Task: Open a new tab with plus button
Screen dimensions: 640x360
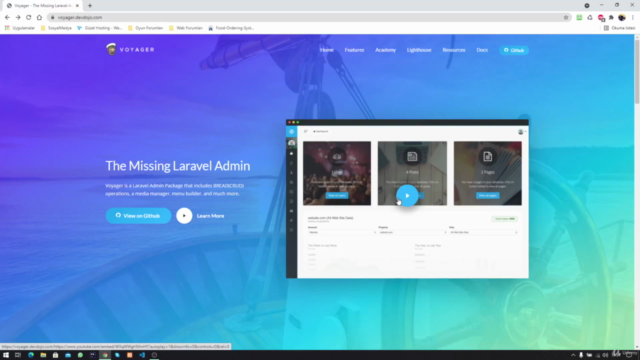Action: (90, 6)
